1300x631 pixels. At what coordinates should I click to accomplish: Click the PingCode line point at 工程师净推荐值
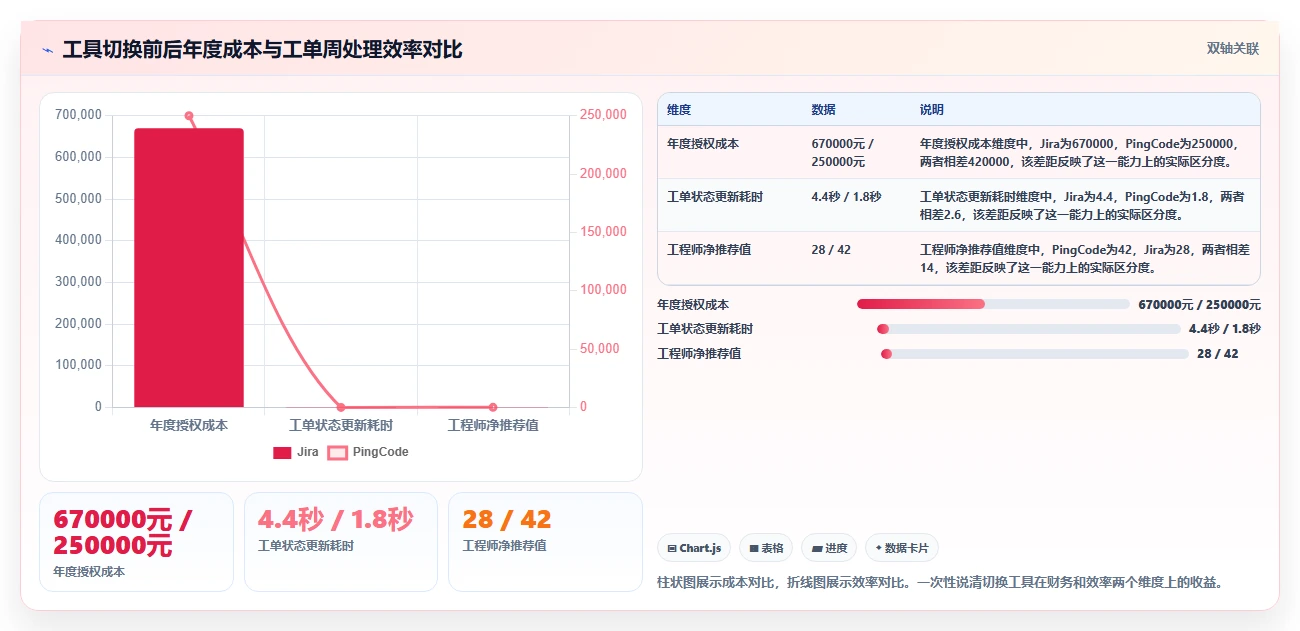pos(493,407)
